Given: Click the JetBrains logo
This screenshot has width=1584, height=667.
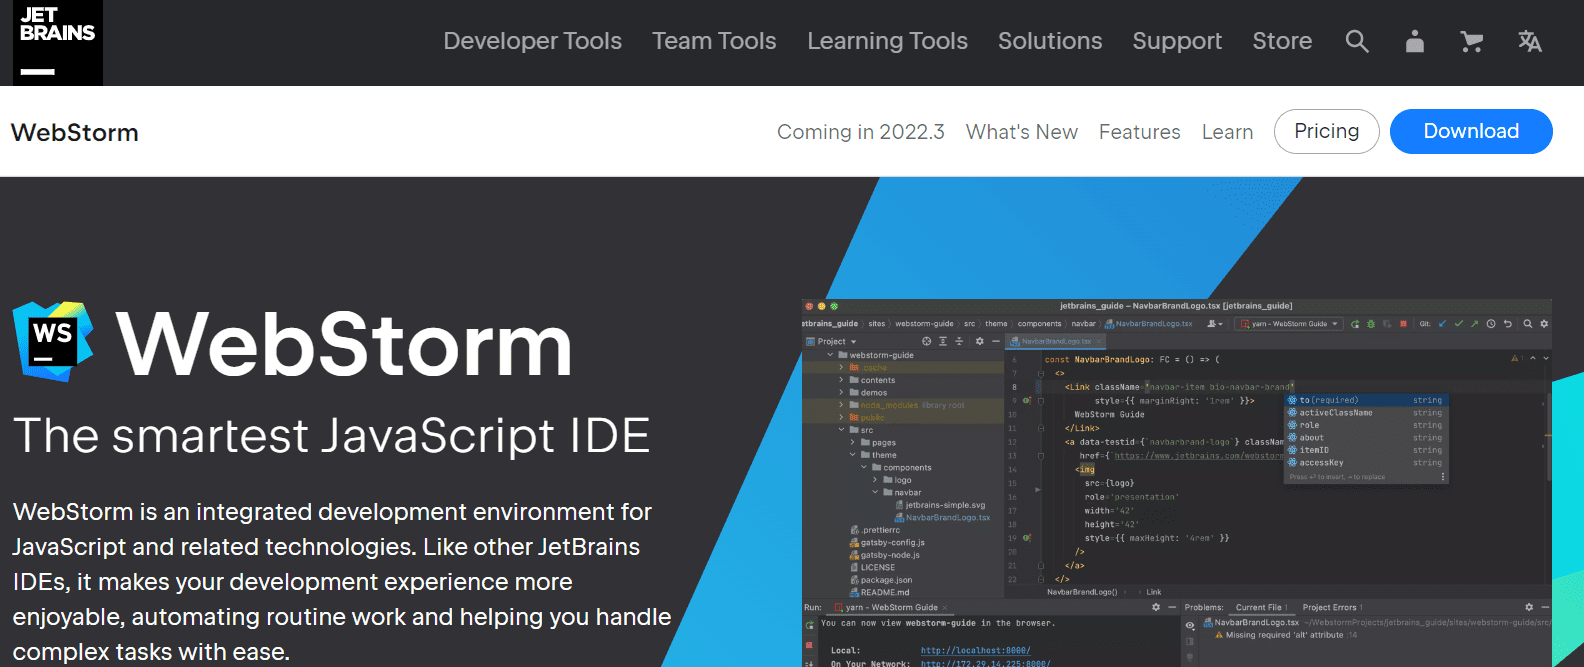Looking at the screenshot, I should pos(58,43).
